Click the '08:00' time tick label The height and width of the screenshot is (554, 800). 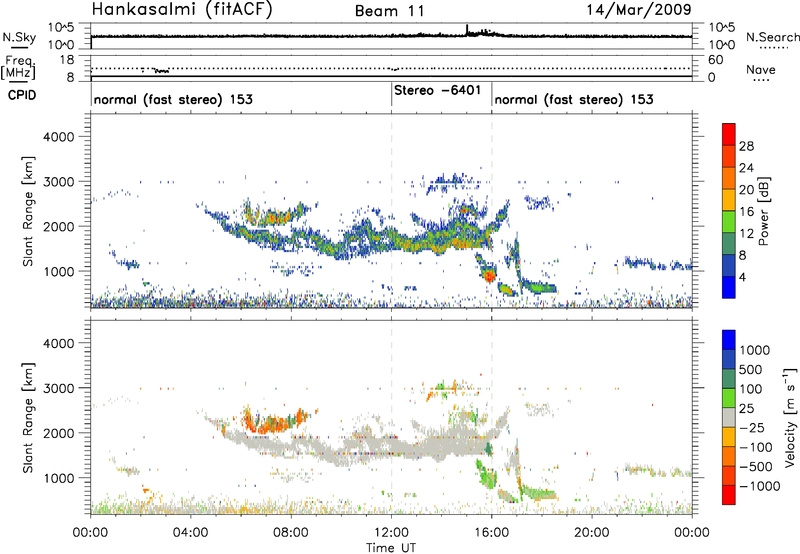click(x=291, y=533)
